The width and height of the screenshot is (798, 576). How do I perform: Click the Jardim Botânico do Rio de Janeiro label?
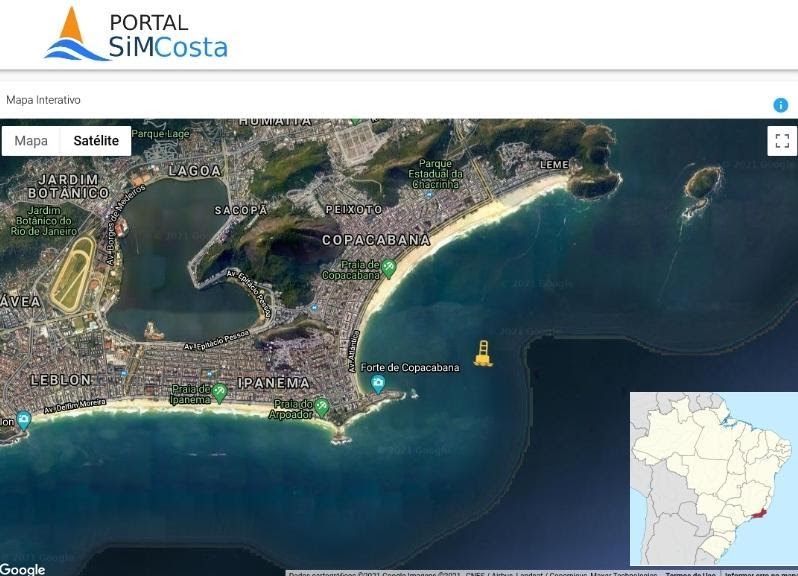pos(44,220)
